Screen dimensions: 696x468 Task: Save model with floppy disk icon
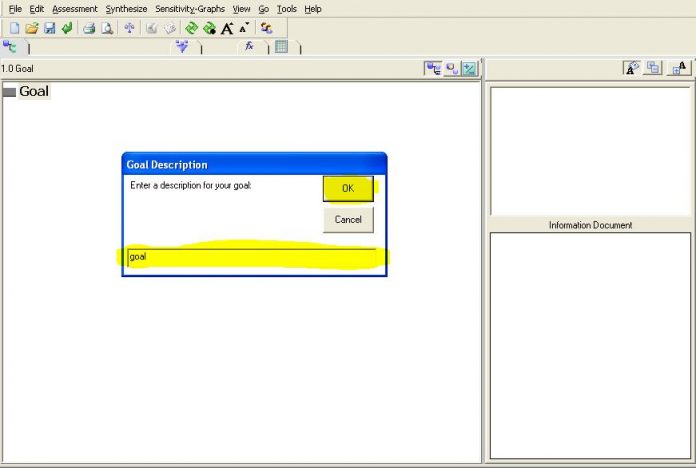pos(49,28)
